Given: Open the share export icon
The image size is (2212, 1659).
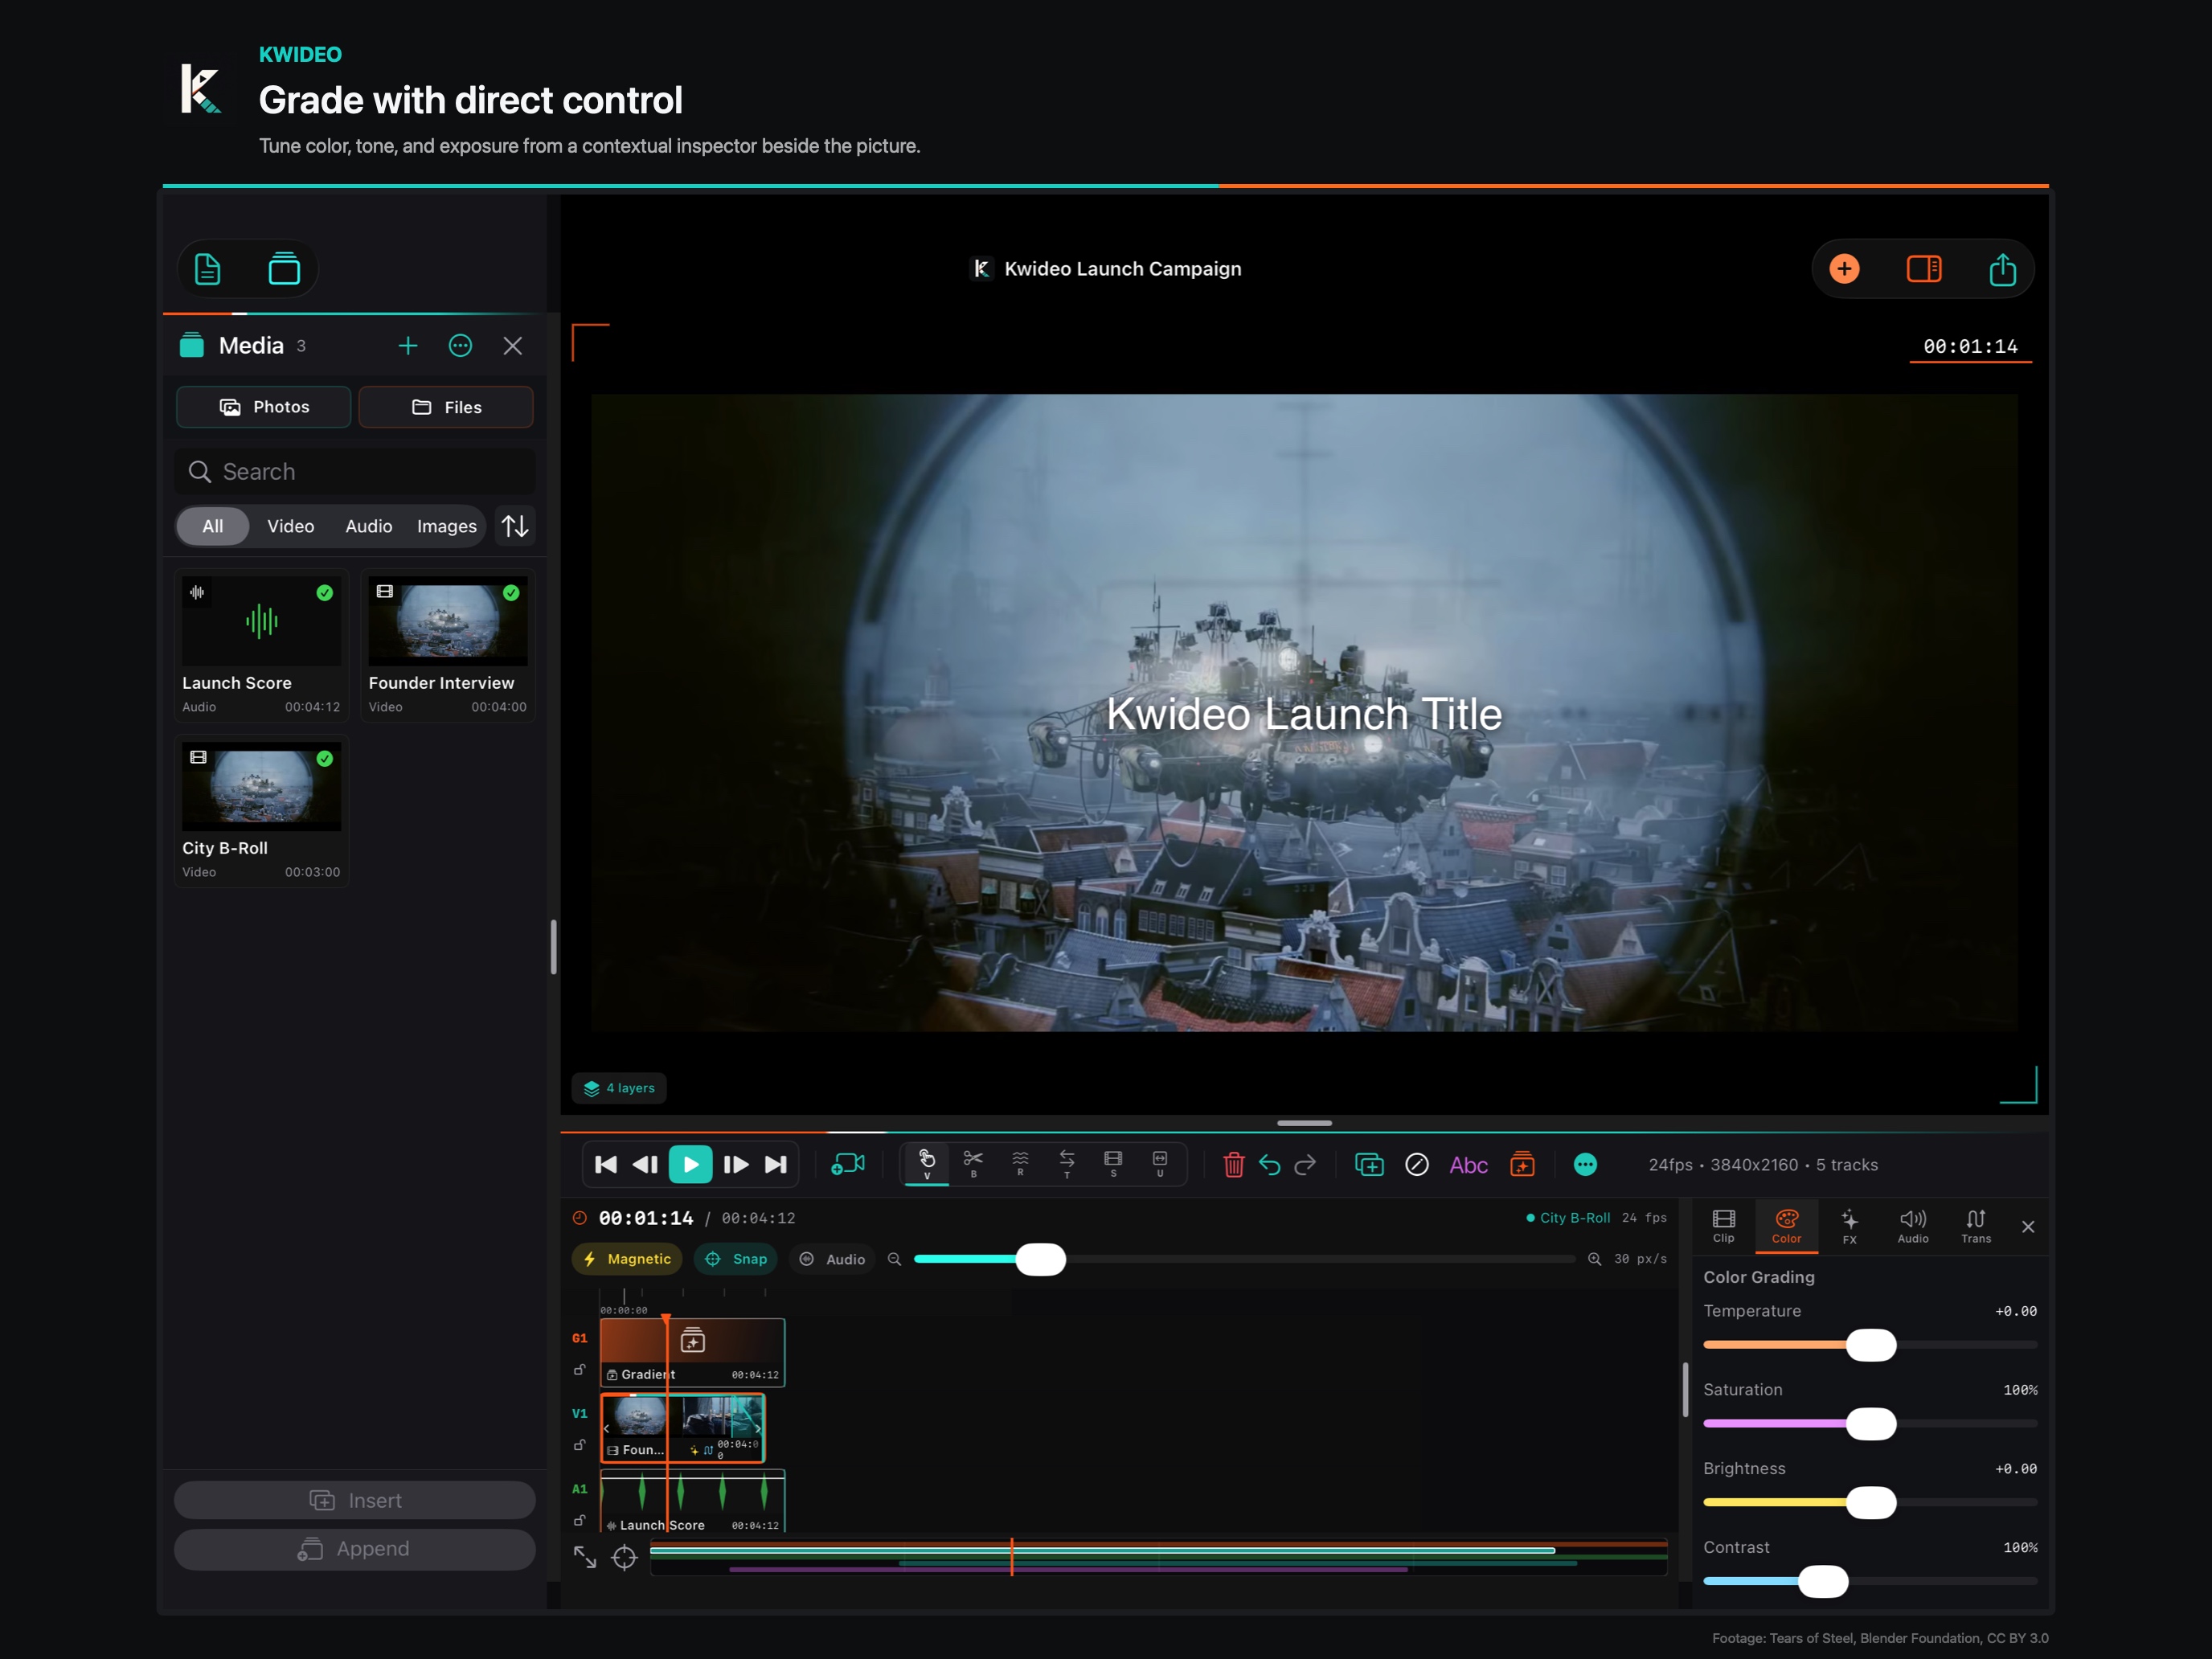Looking at the screenshot, I should (x=2002, y=269).
